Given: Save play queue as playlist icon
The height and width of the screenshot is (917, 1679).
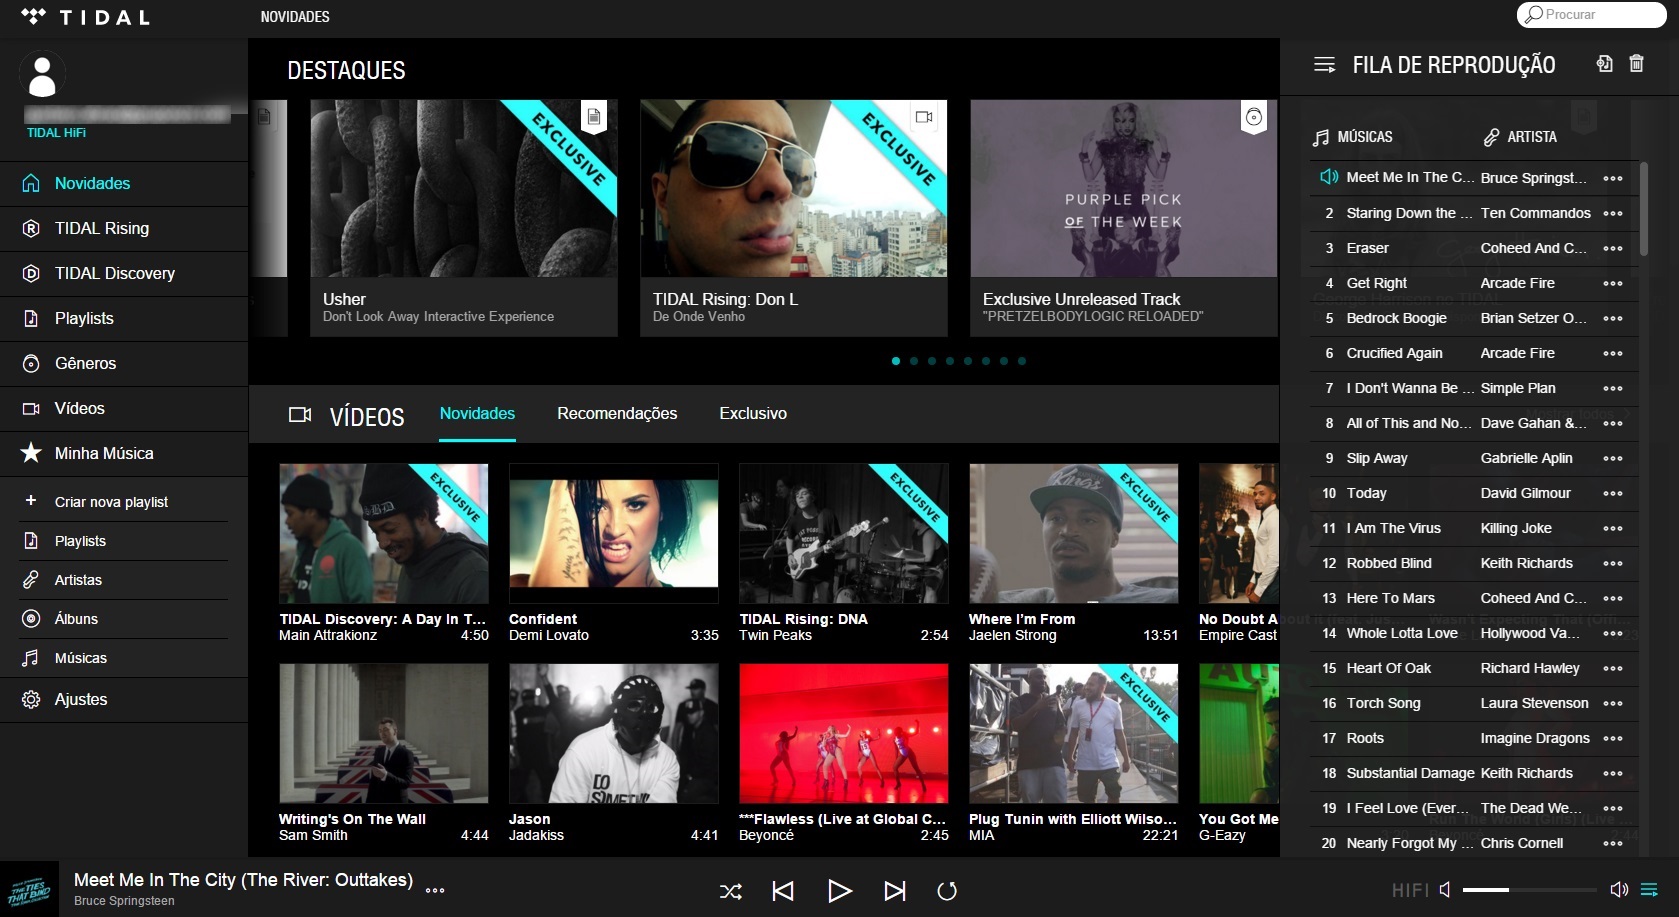Looking at the screenshot, I should point(1604,63).
